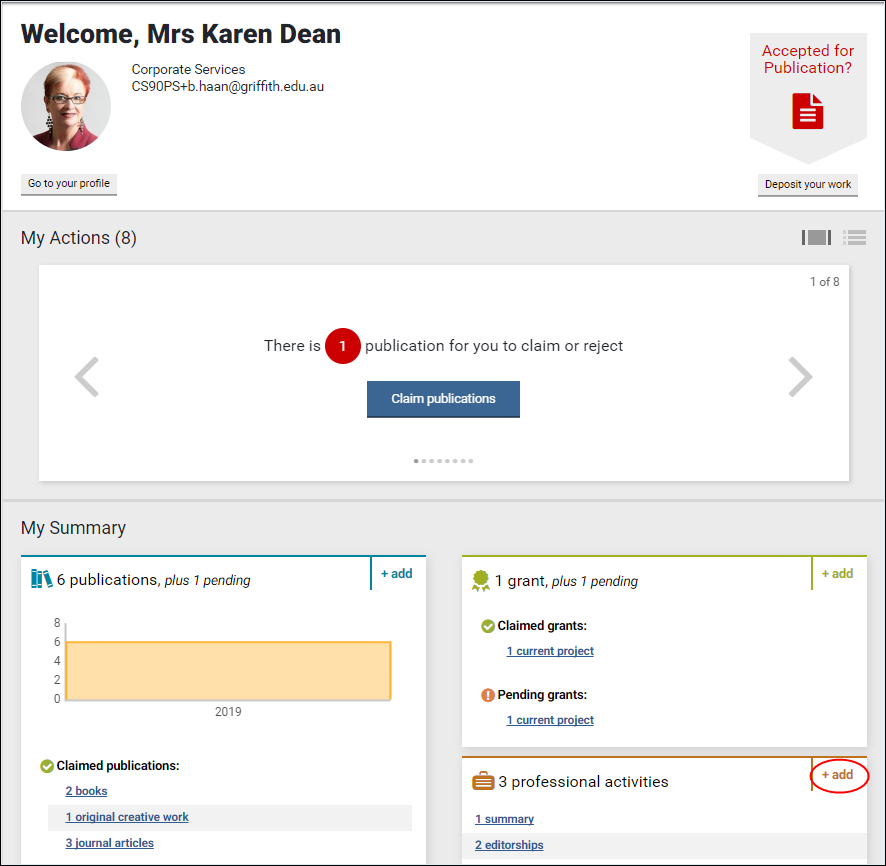
Task: Open Go to your profile
Action: [x=69, y=184]
